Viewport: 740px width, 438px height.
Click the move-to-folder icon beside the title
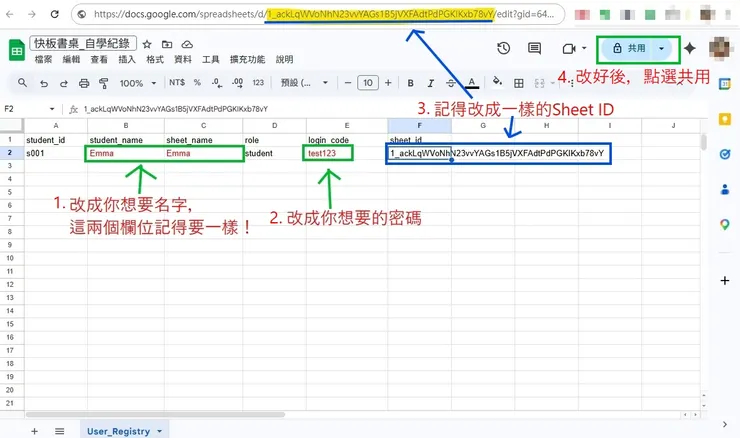tap(167, 44)
